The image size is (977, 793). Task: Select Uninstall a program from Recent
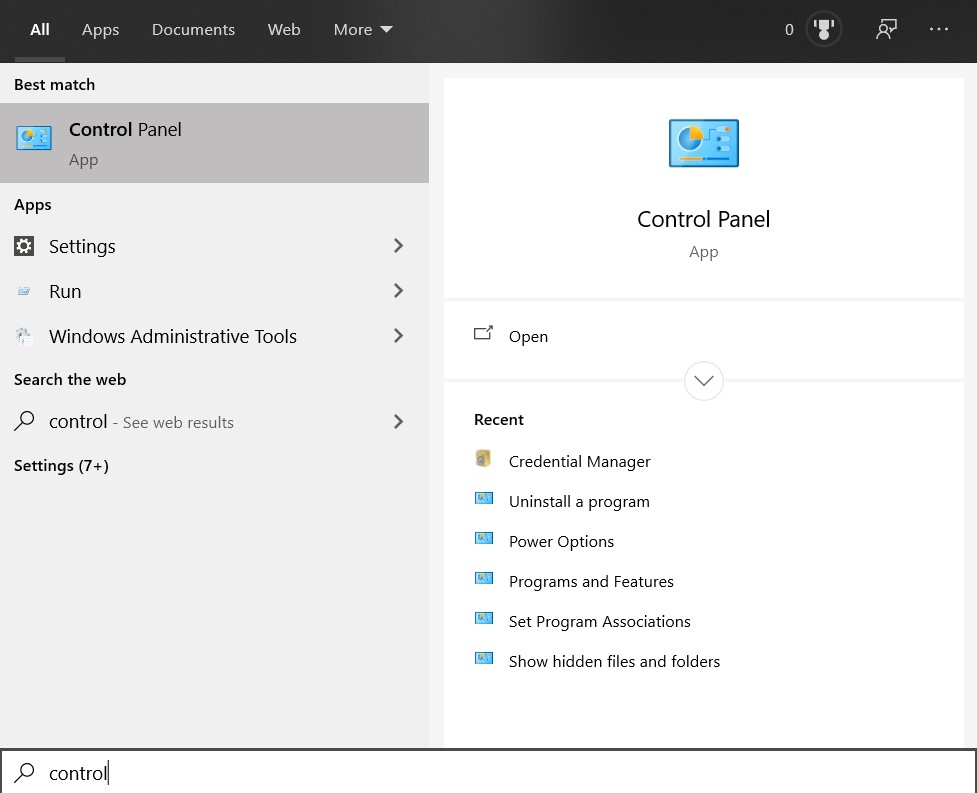579,501
